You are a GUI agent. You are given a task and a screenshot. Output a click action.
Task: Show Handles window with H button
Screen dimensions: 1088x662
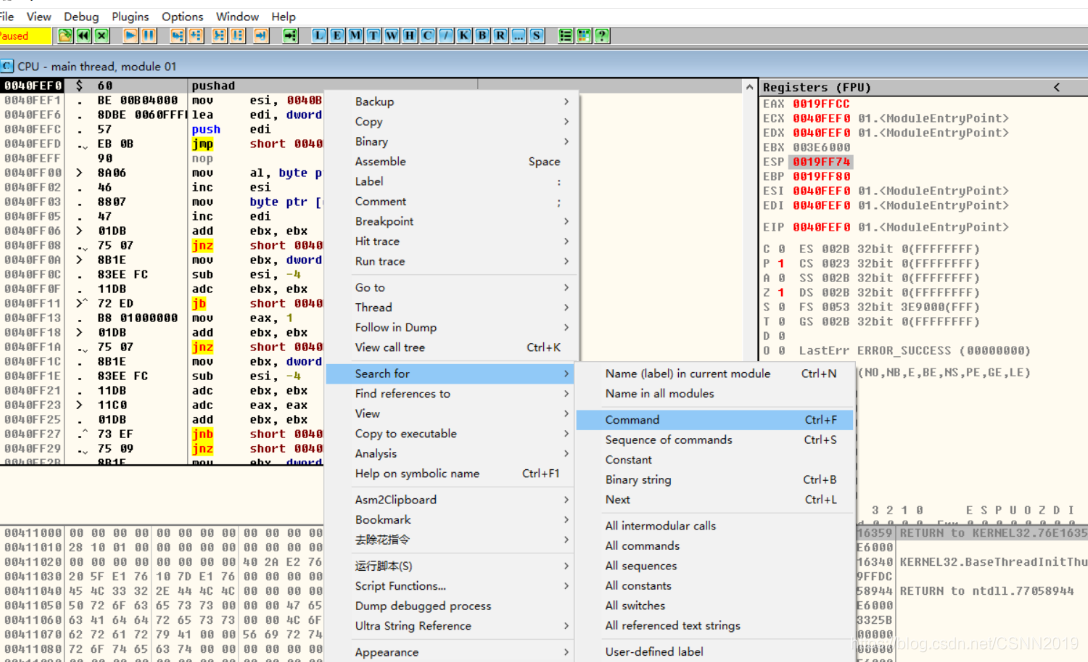[x=409, y=35]
